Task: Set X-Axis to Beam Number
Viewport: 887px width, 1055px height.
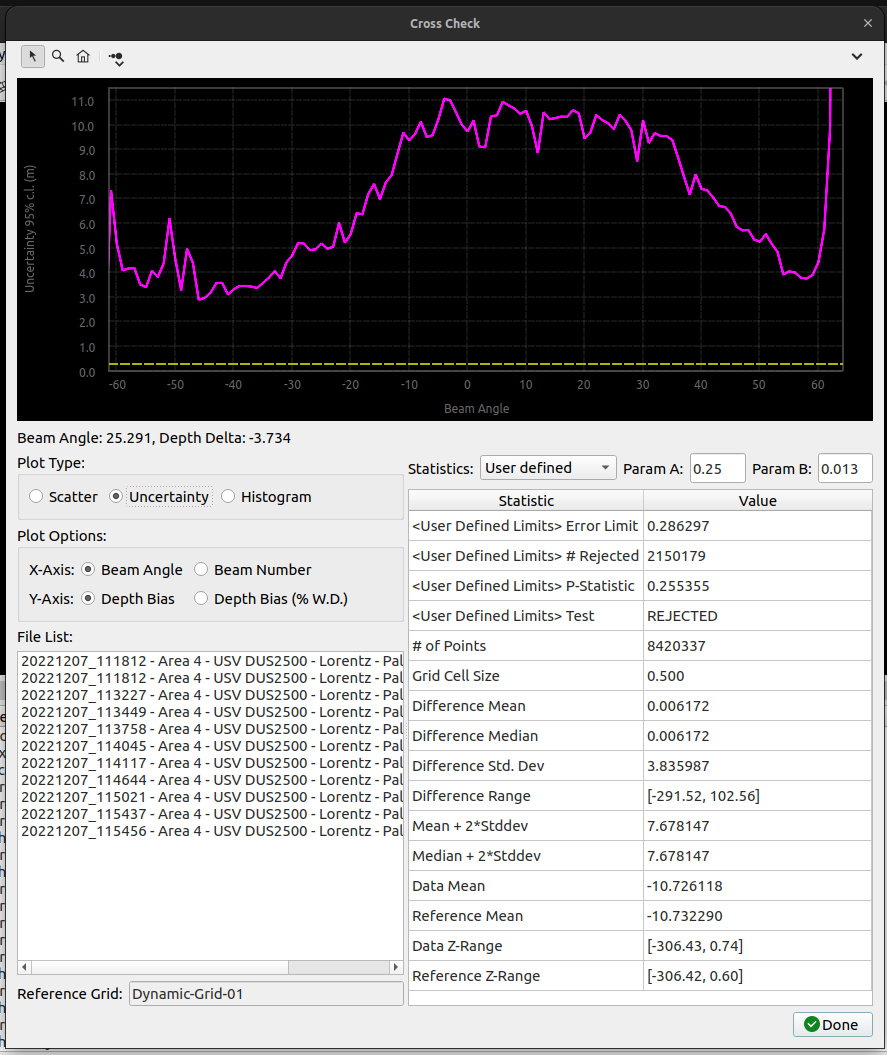Action: [201, 570]
